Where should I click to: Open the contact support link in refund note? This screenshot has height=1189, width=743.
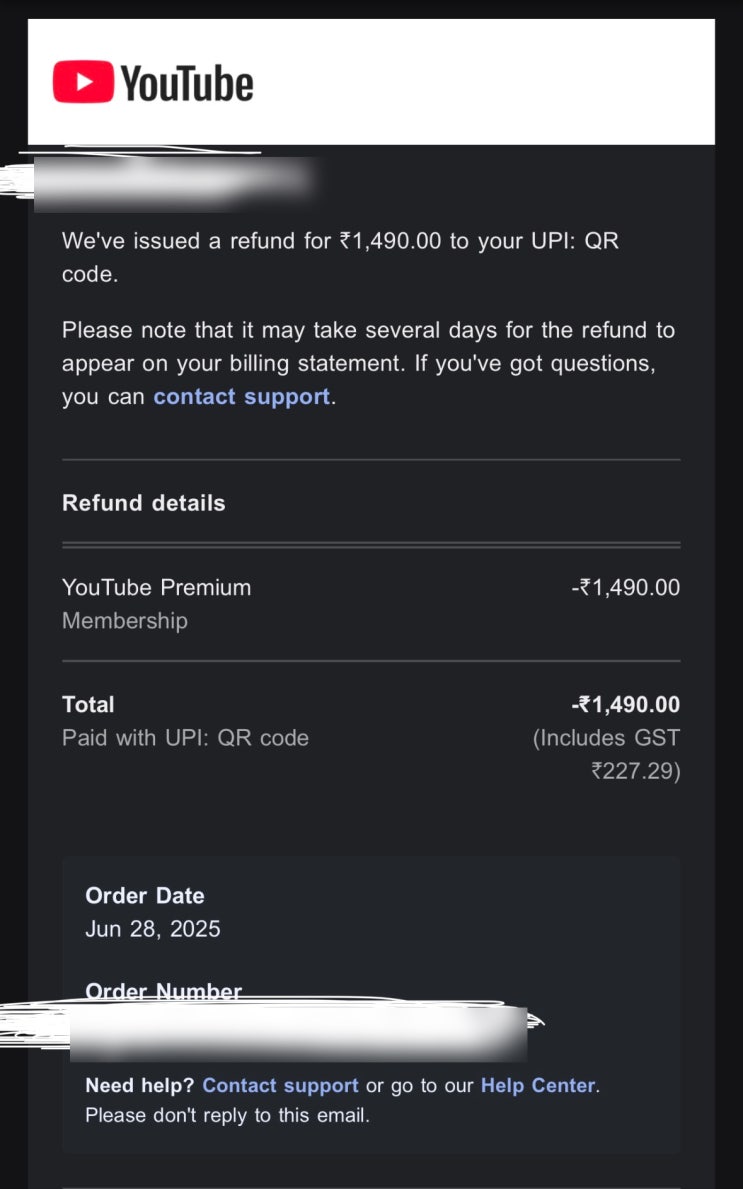click(242, 397)
